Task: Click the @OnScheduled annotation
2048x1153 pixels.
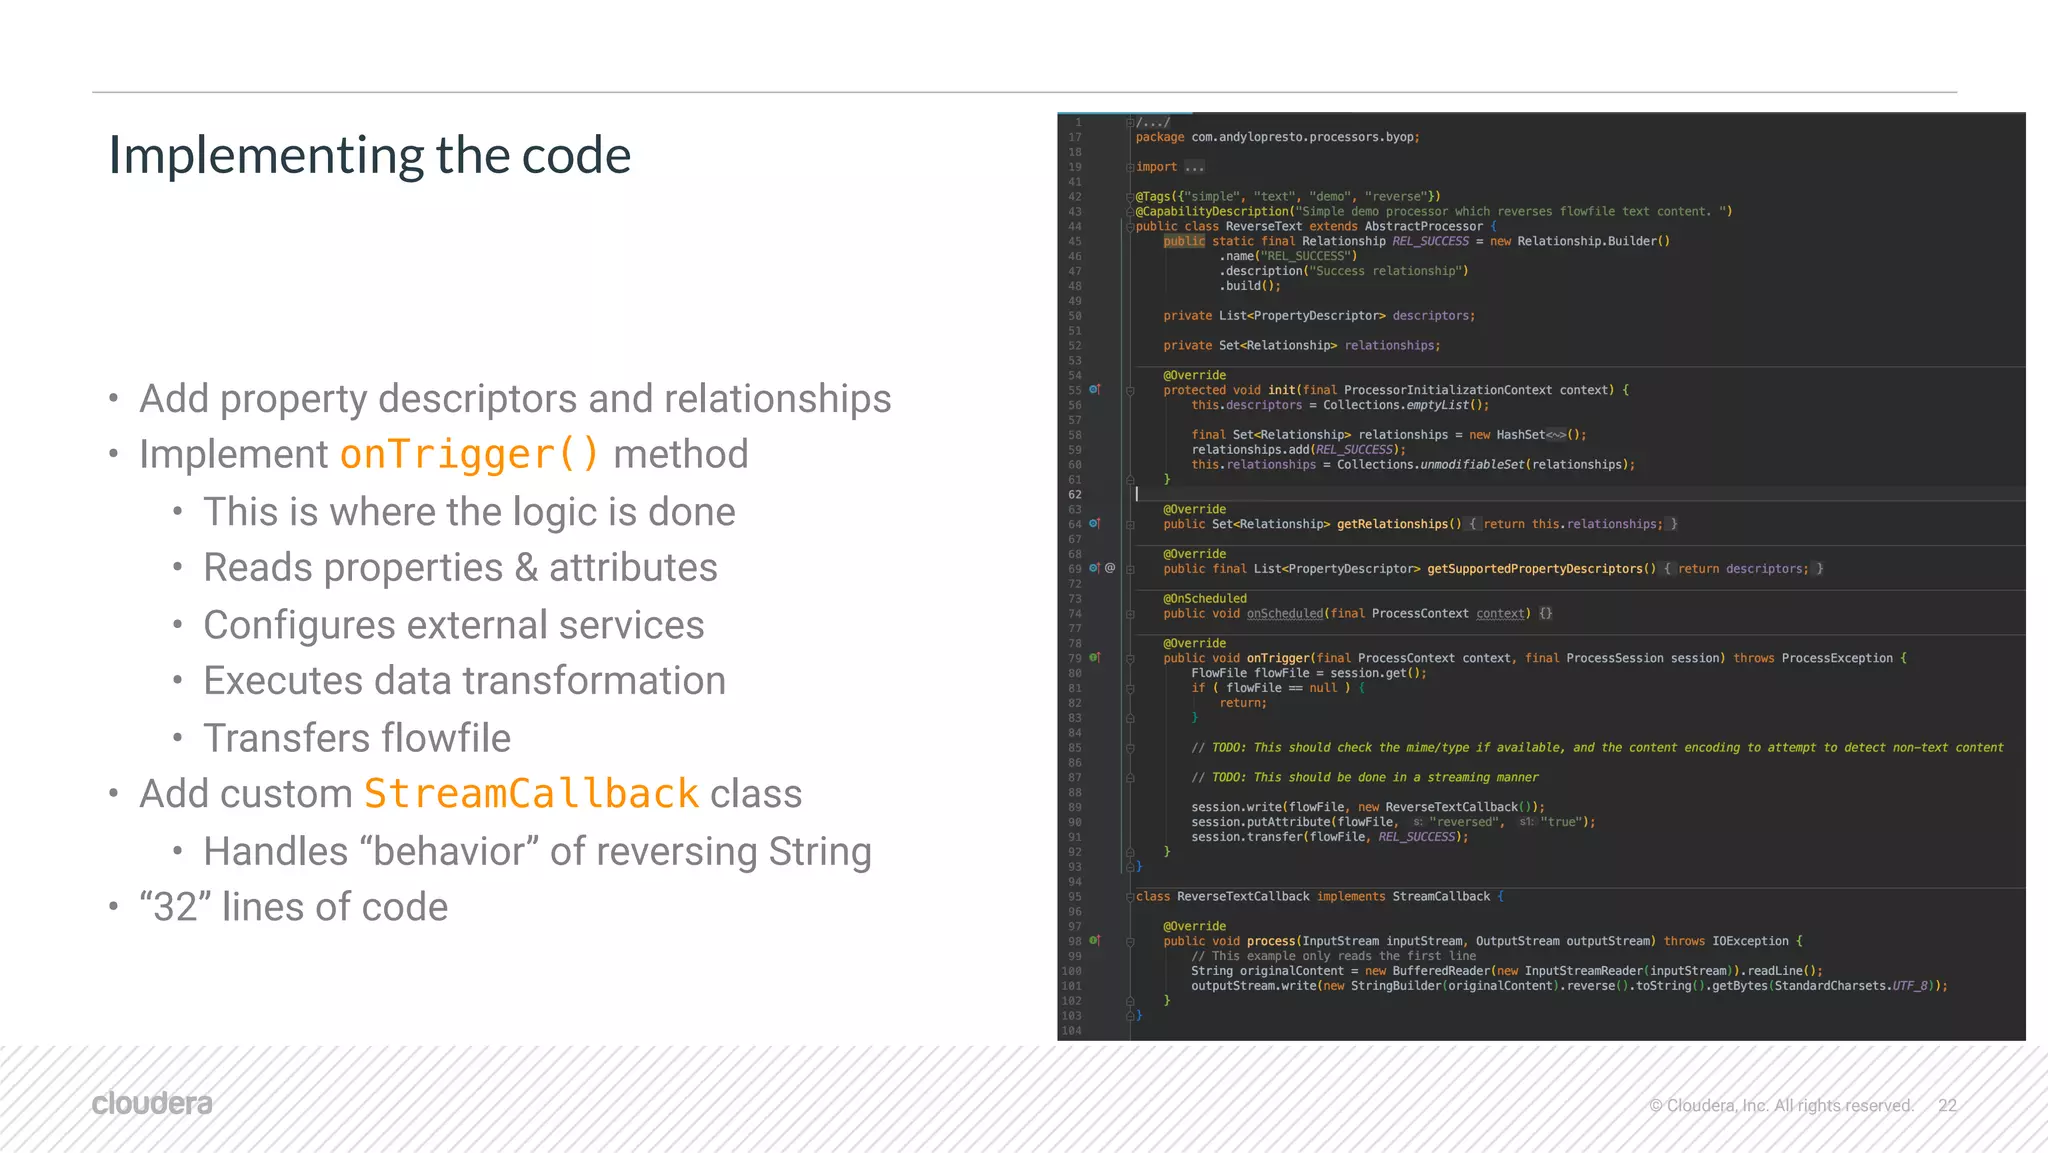Action: pyautogui.click(x=1205, y=599)
